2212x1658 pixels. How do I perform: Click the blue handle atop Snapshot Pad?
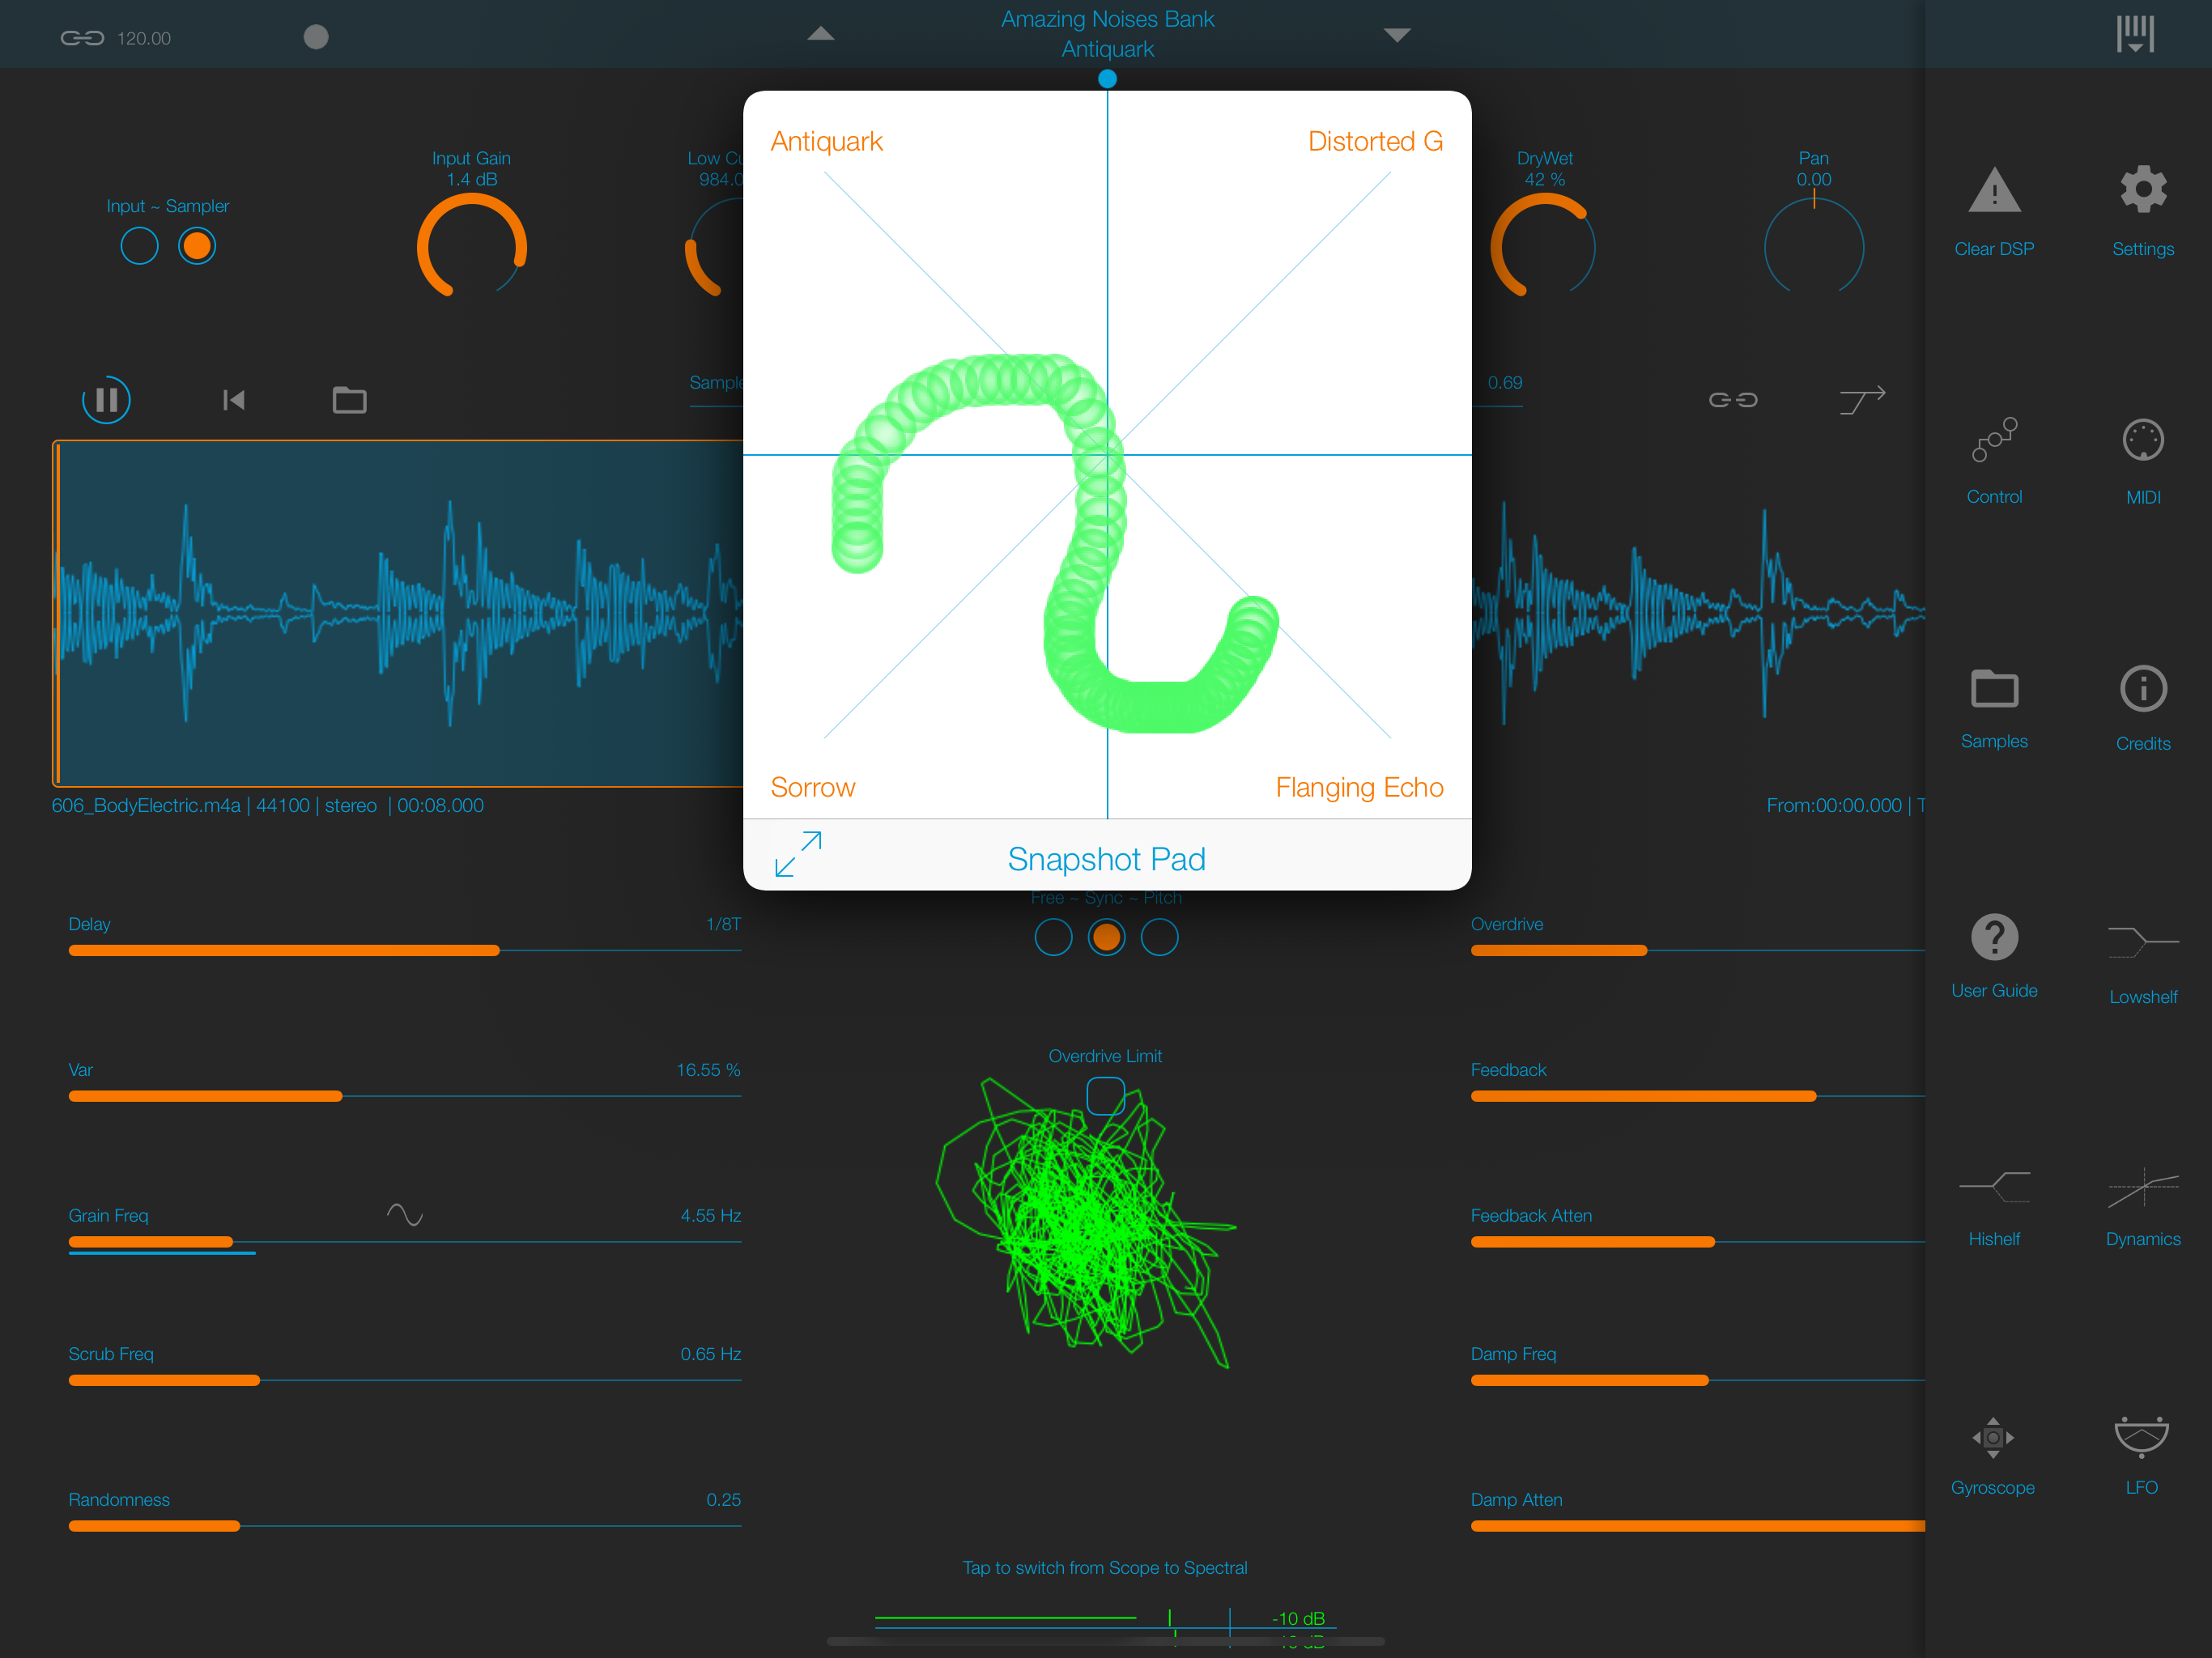point(1107,78)
